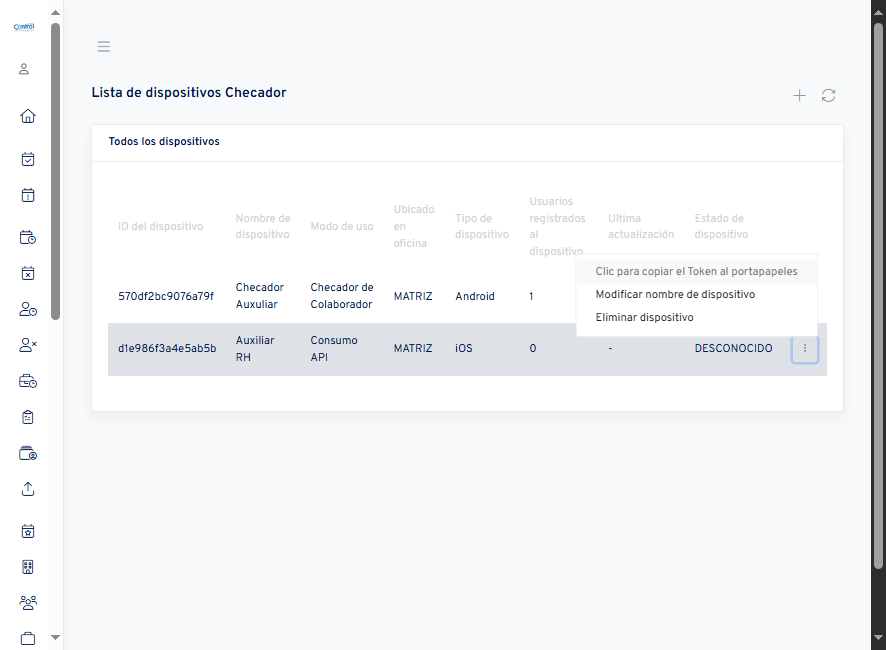Select device ID d1e986f3a4e5ab5b
This screenshot has width=886, height=650.
click(x=167, y=348)
